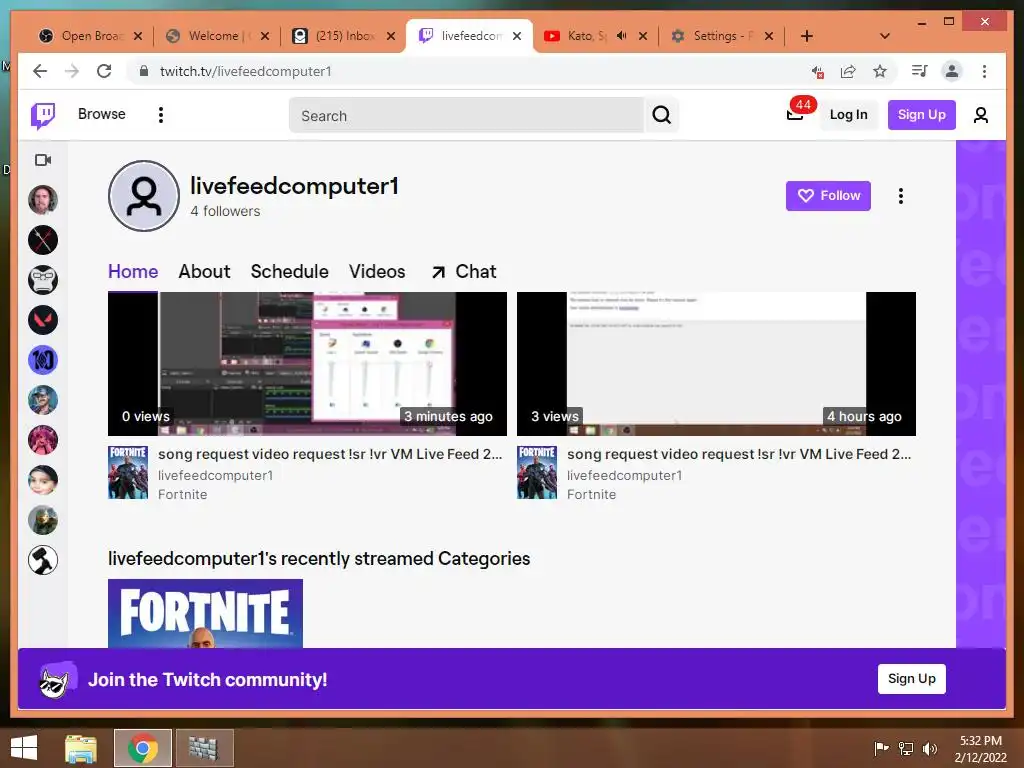
Task: Play the video streamed 4 hours ago
Action: pyautogui.click(x=716, y=364)
